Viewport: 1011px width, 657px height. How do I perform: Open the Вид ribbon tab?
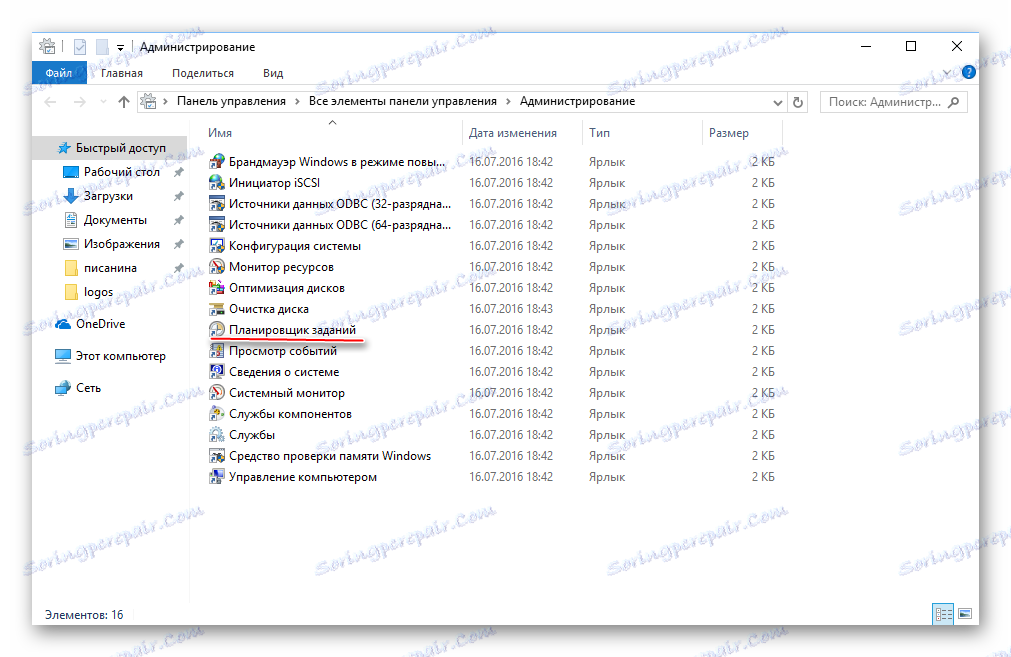pyautogui.click(x=273, y=73)
